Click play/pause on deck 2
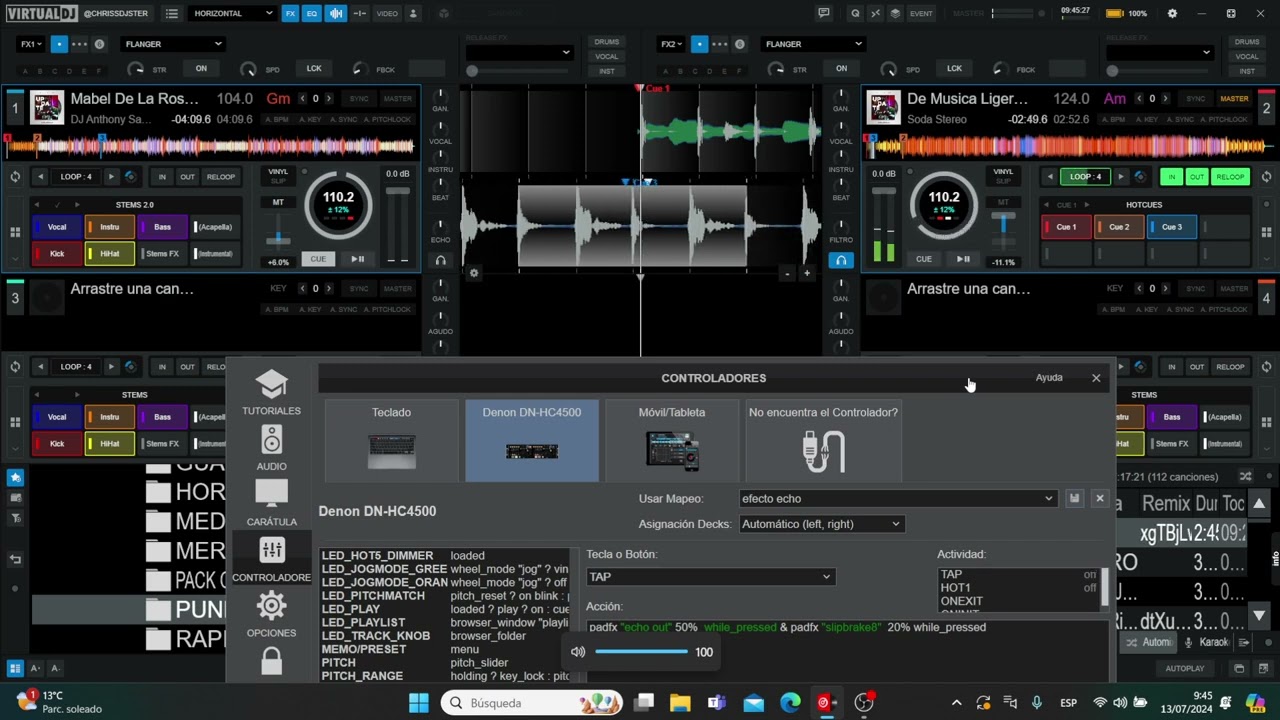Screen dimensions: 1280x720 (x=963, y=259)
